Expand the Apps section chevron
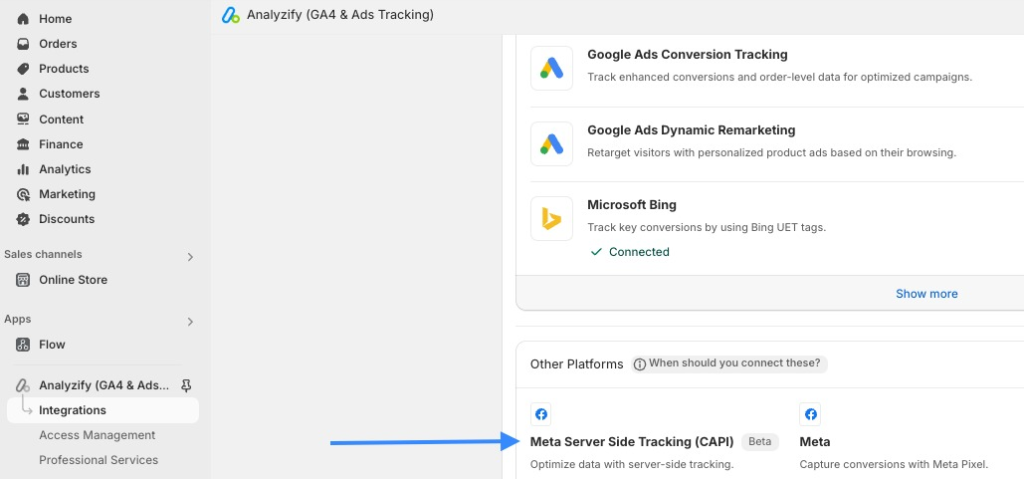Screen dimensions: 1024x479 click(190, 322)
